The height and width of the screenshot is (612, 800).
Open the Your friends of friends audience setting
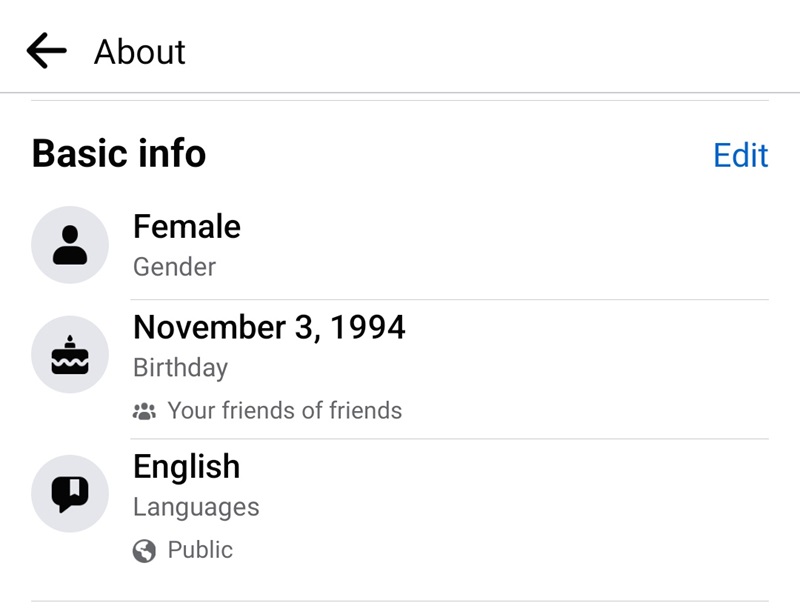(x=284, y=410)
